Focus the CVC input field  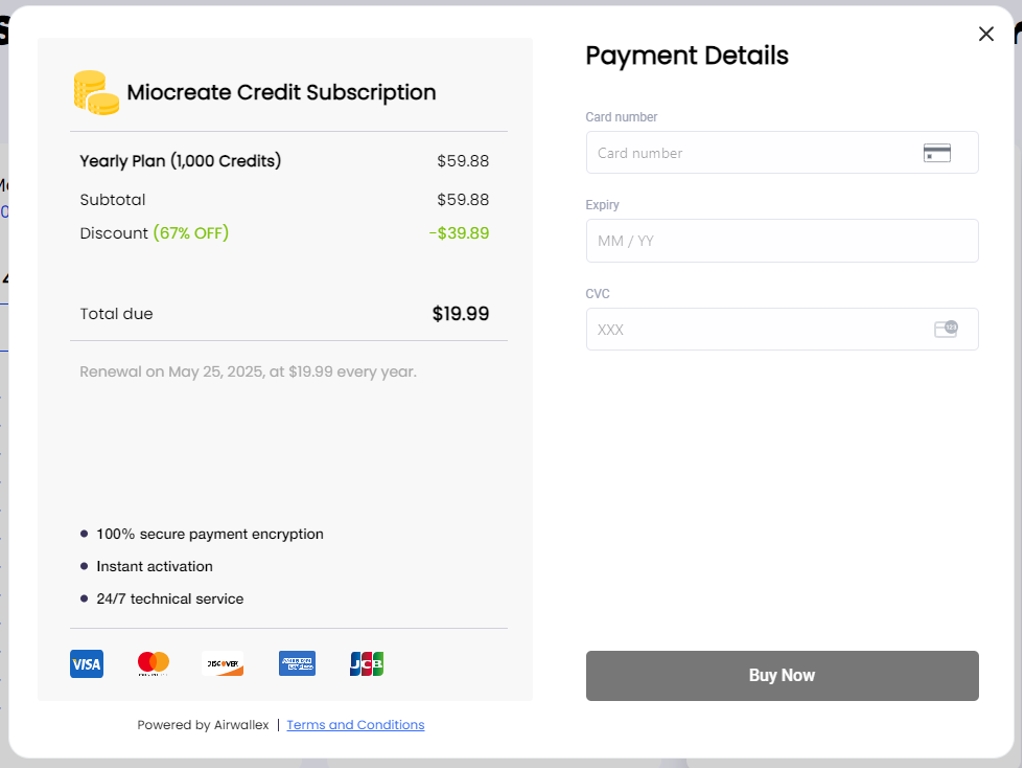coord(781,329)
